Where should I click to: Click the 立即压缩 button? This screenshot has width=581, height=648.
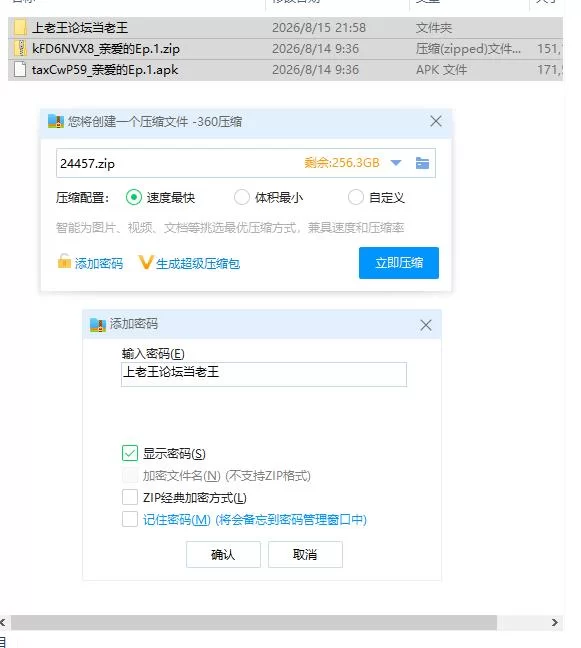point(399,263)
